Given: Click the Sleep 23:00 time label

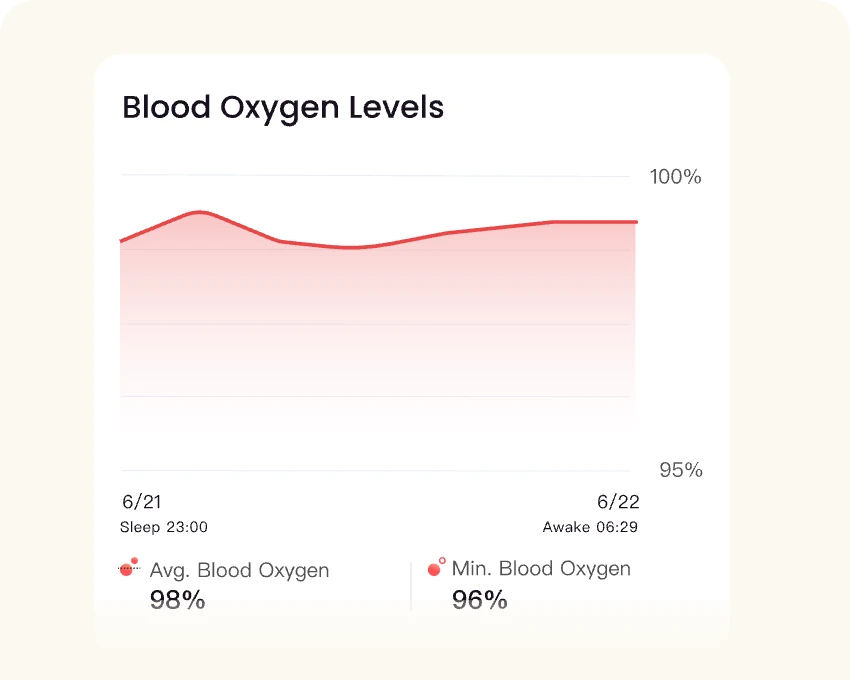Looking at the screenshot, I should (164, 527).
